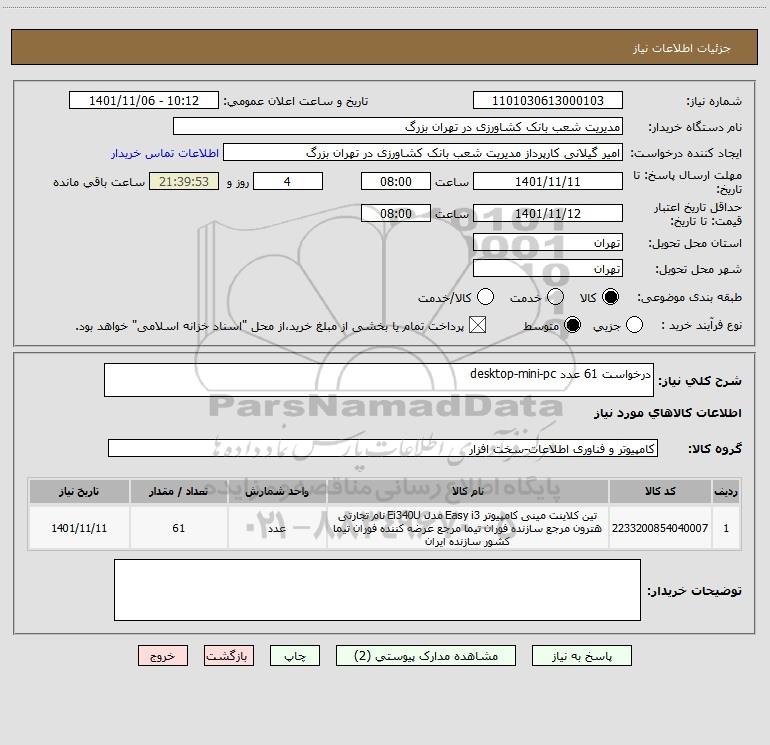This screenshot has height=745, width=770.
Task: View attached documents (2) button
Action: click(x=426, y=656)
